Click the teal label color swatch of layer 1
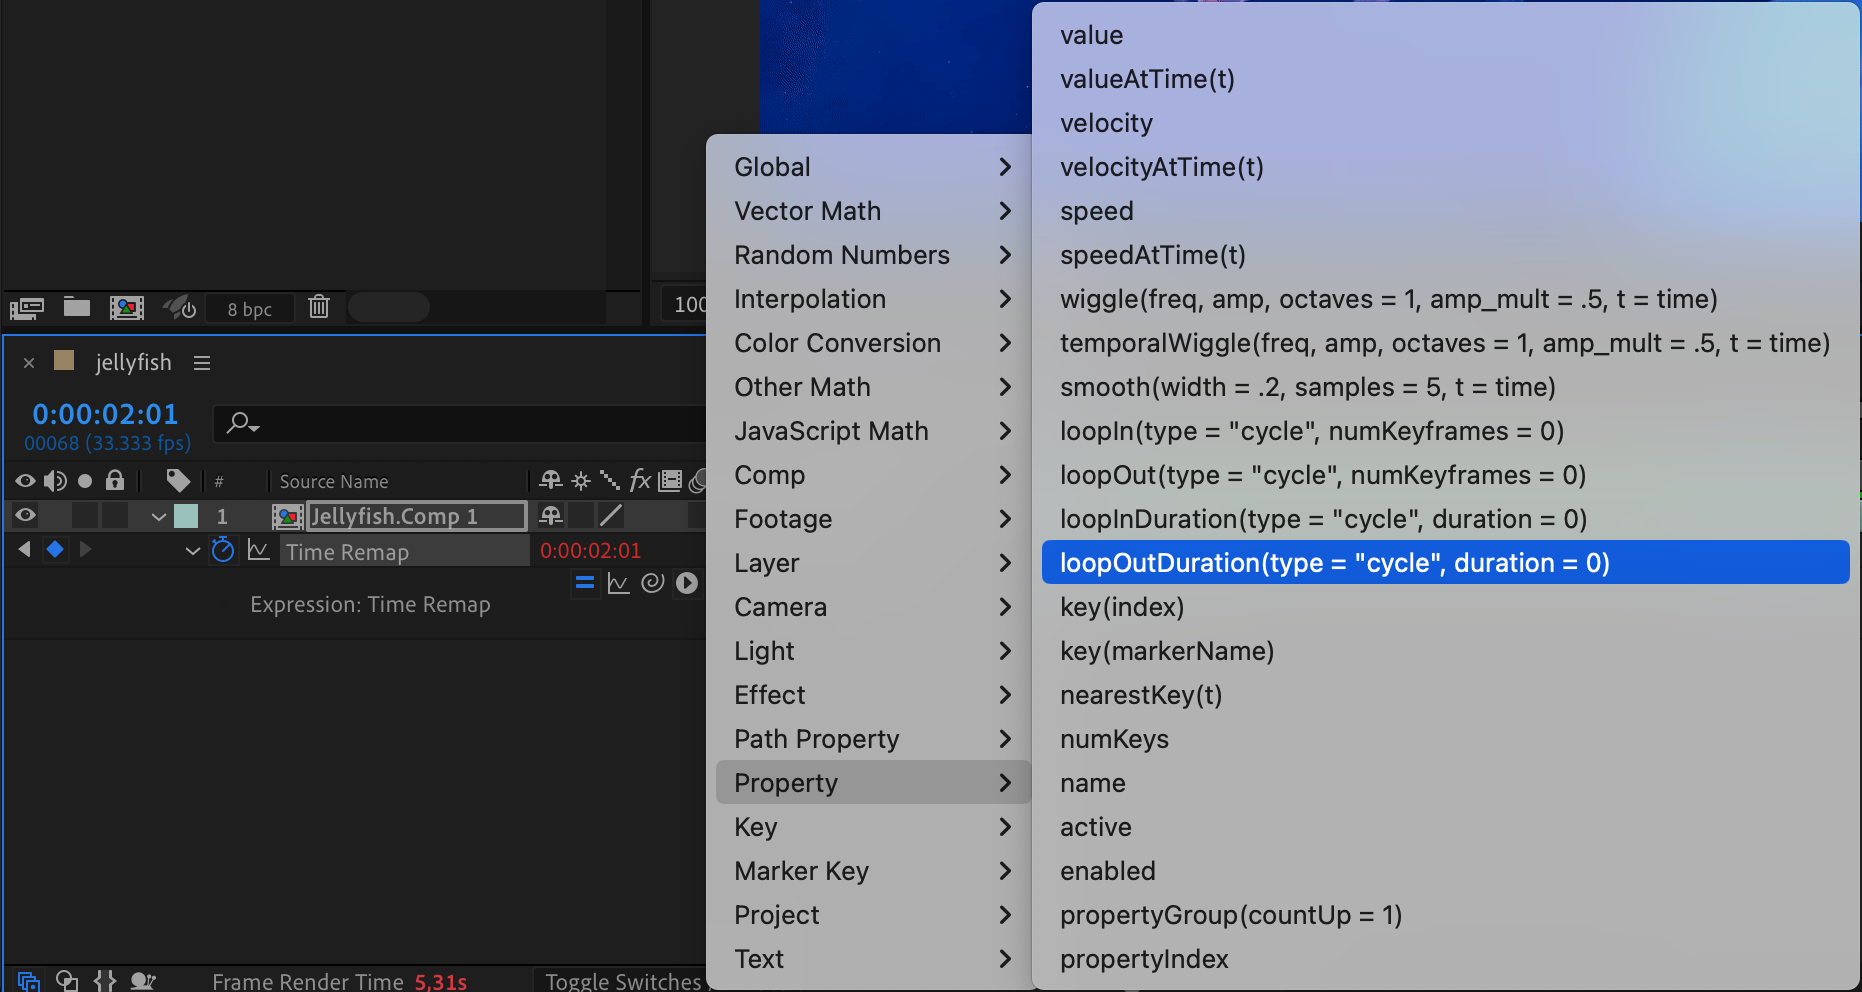Screen dimensions: 1862x992 (186, 516)
